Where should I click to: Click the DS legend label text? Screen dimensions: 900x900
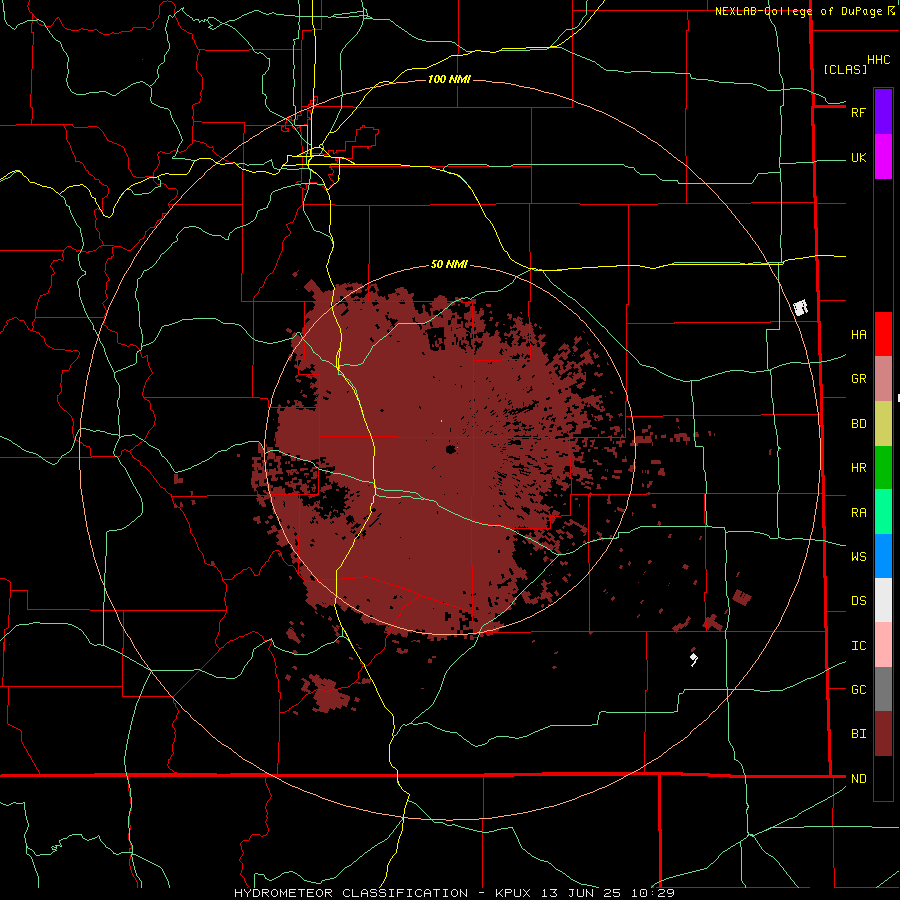pos(859,601)
